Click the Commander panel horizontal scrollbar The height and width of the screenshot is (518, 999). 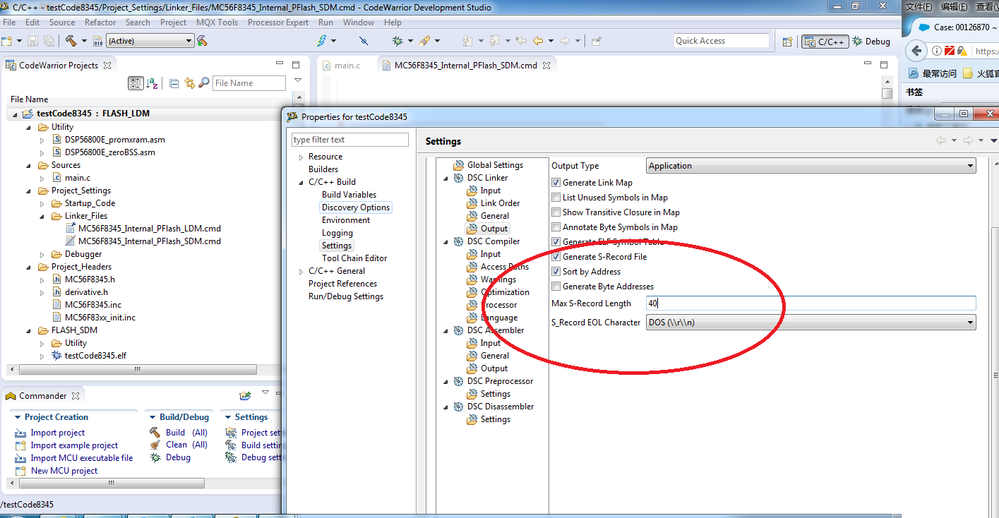point(111,483)
